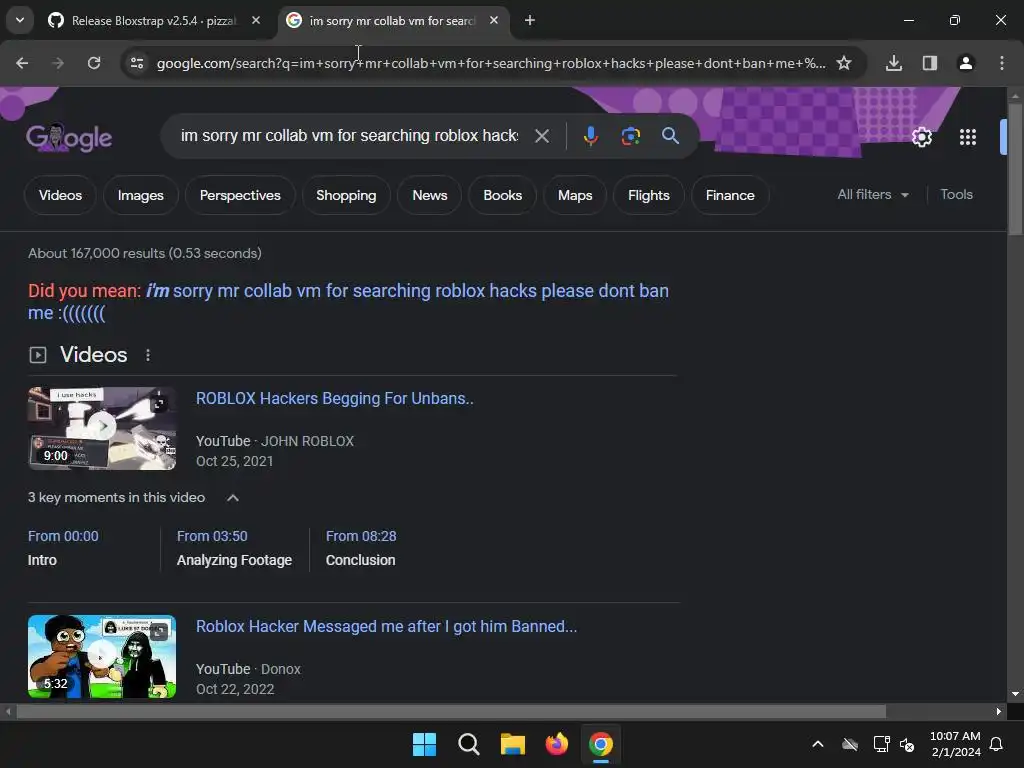Open the Windows Start menu

tap(424, 744)
